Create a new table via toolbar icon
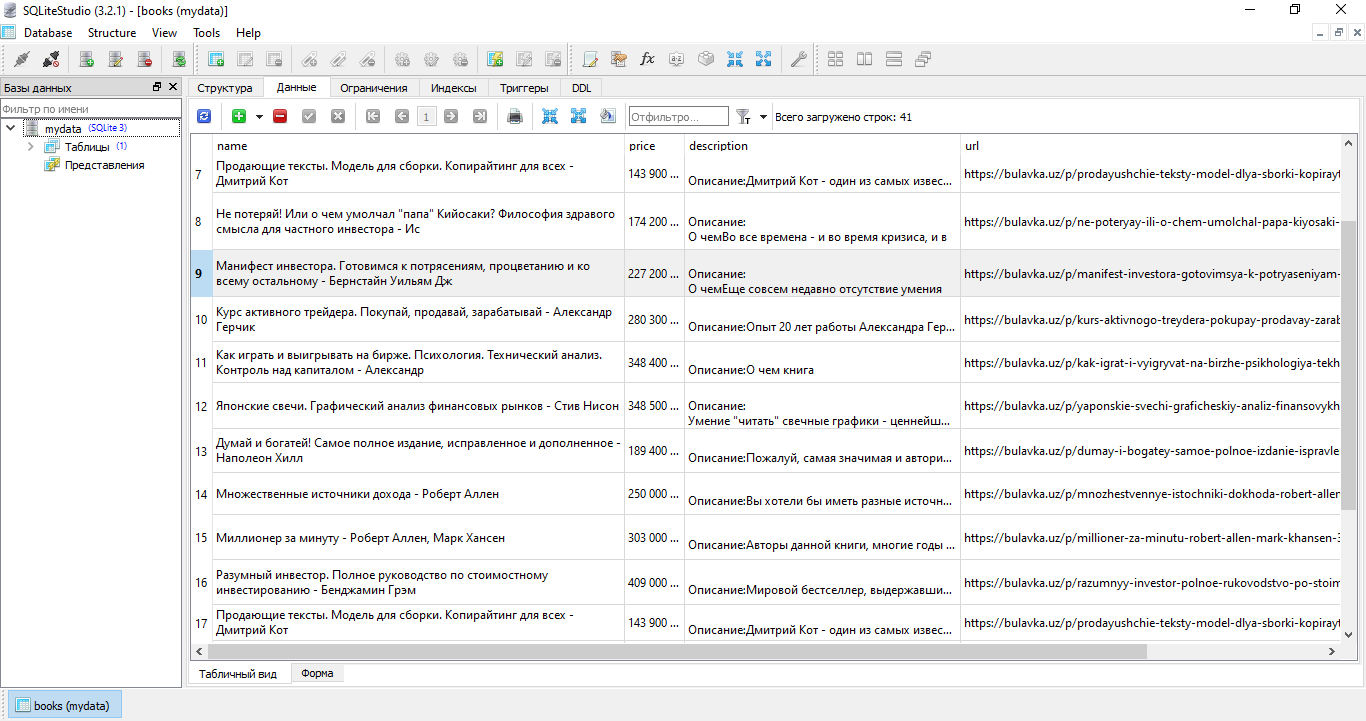Viewport: 1366px width, 721px height. click(x=215, y=59)
